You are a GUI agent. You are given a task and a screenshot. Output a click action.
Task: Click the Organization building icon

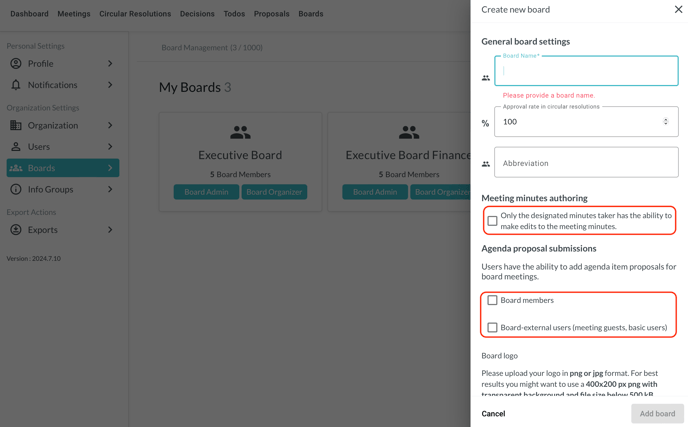16,126
